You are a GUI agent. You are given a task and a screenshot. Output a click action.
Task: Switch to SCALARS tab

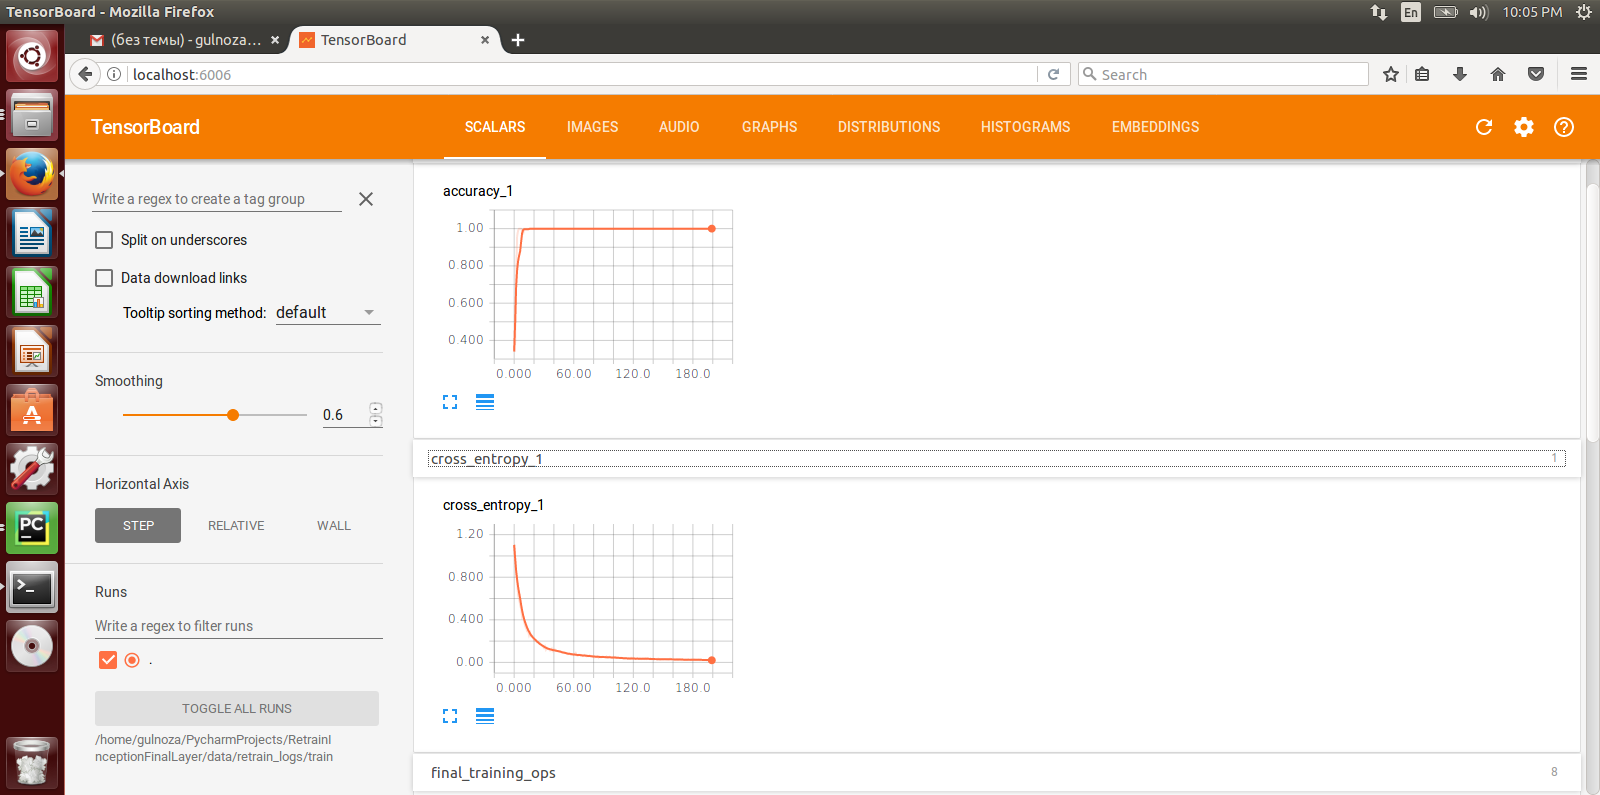click(x=495, y=127)
